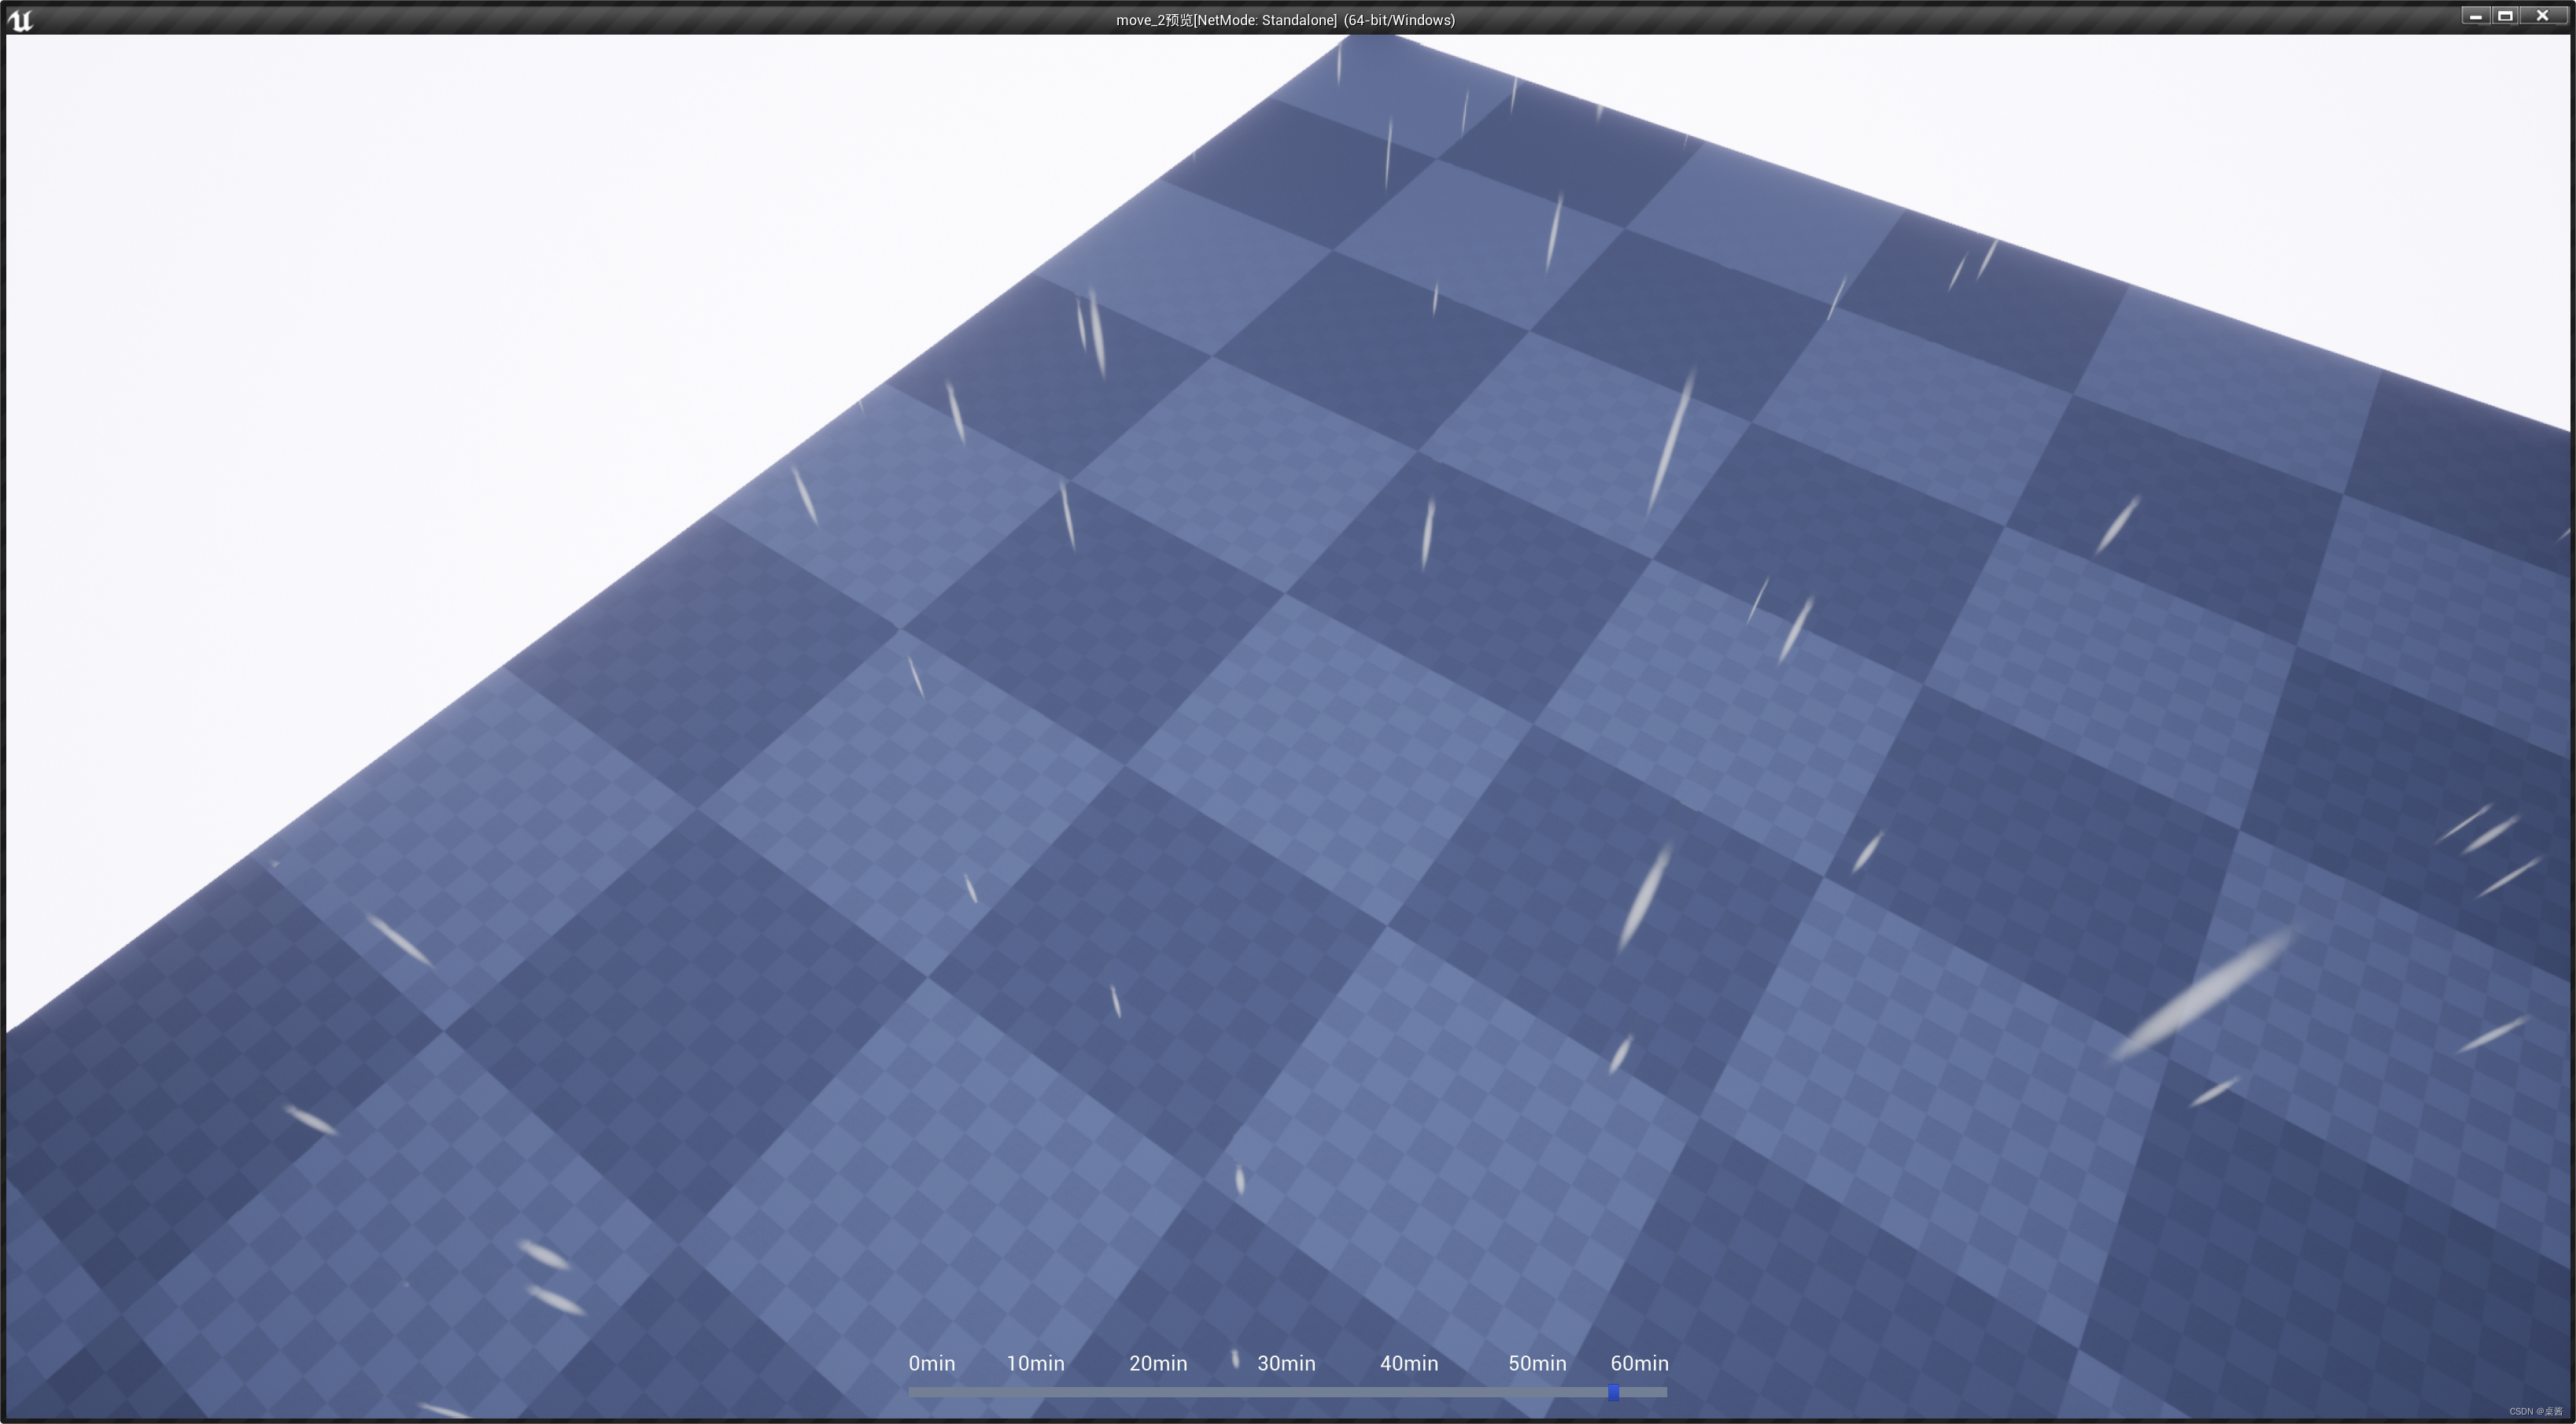Click the Unreal Engine logo icon

[x=20, y=20]
